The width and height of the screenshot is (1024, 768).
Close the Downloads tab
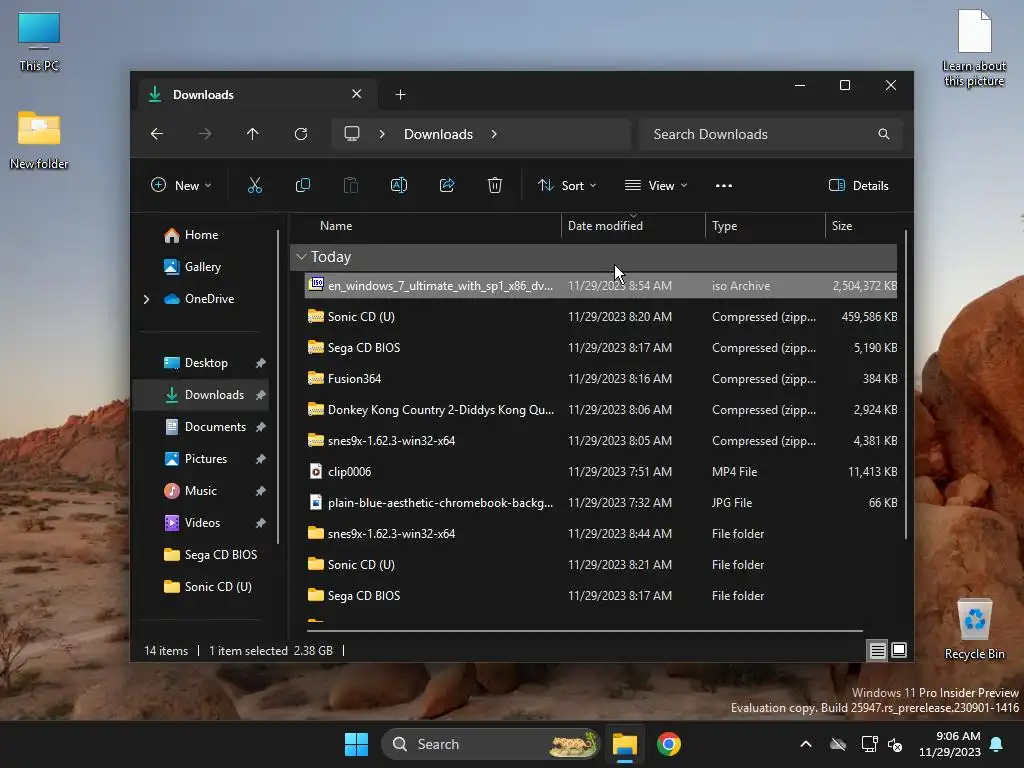357,94
